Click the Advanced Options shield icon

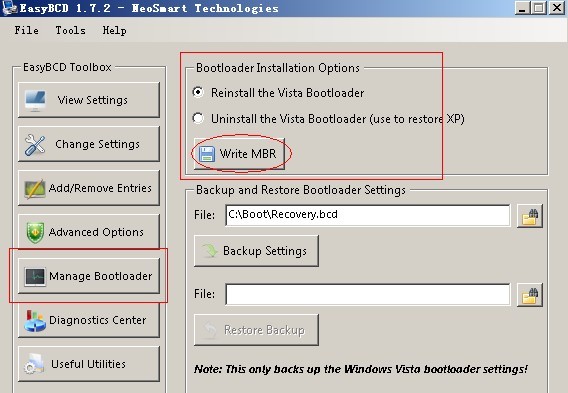coord(35,232)
